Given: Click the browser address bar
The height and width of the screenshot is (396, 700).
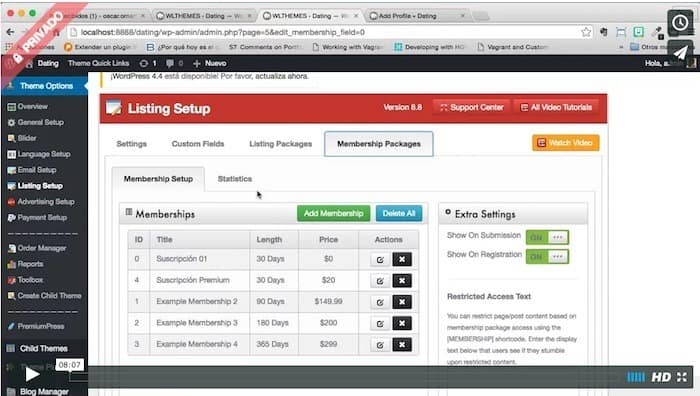Looking at the screenshot, I should pos(324,32).
